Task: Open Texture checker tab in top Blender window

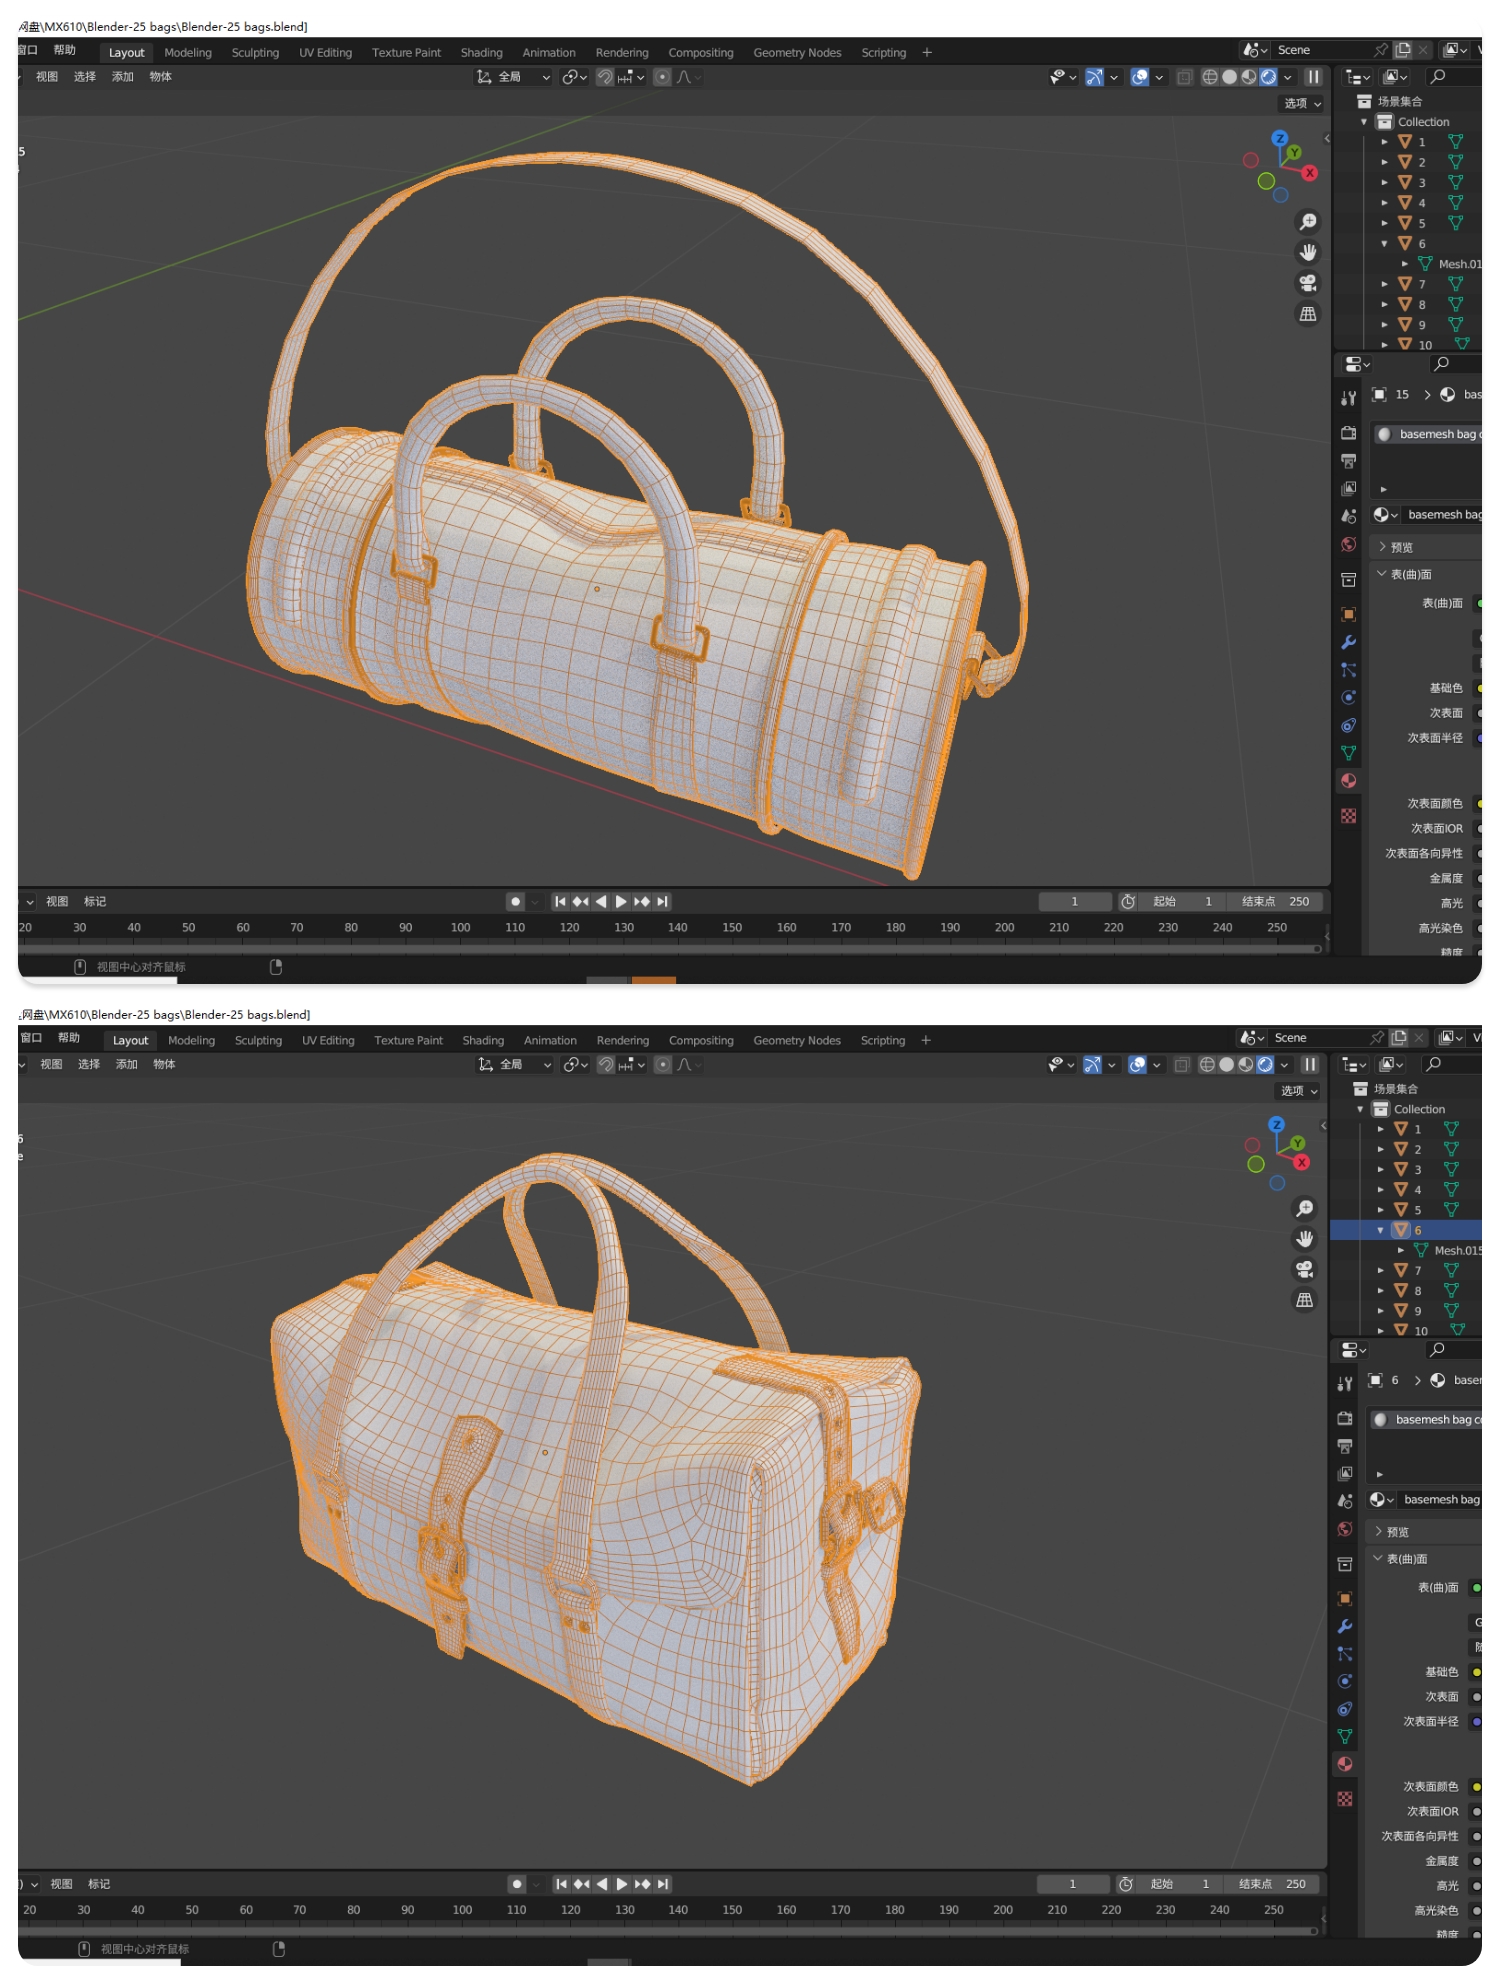Action: (1348, 816)
